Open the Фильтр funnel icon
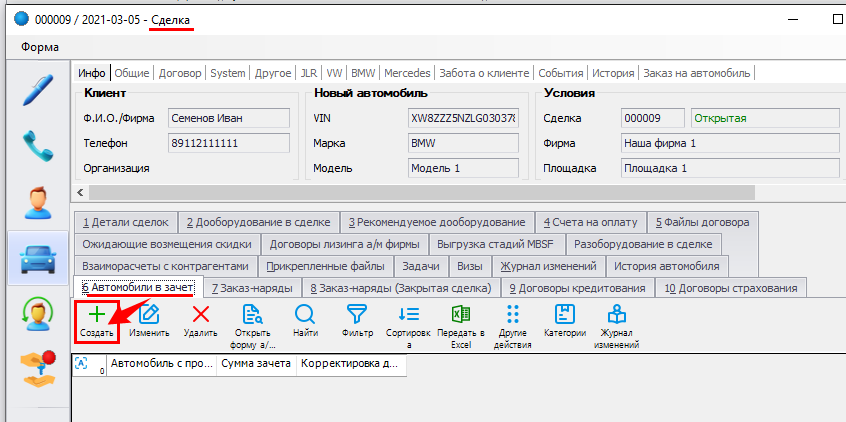Screen dimensions: 846x422 (356, 315)
